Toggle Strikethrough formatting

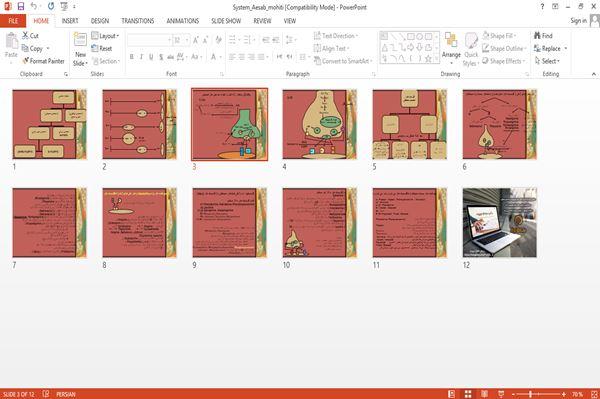[170, 57]
